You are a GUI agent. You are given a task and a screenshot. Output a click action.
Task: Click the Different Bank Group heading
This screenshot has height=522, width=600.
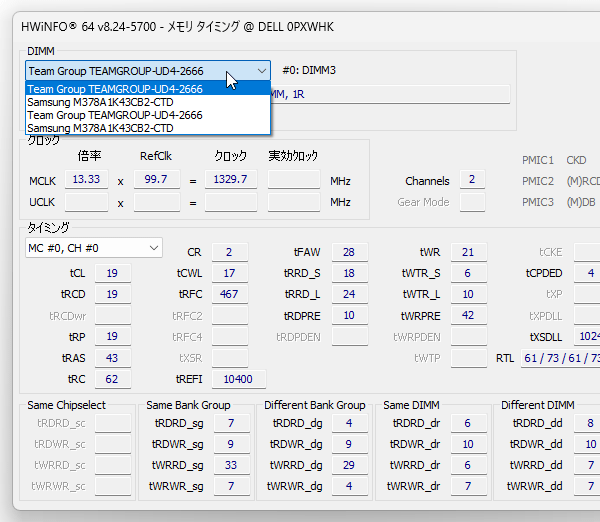pos(315,405)
